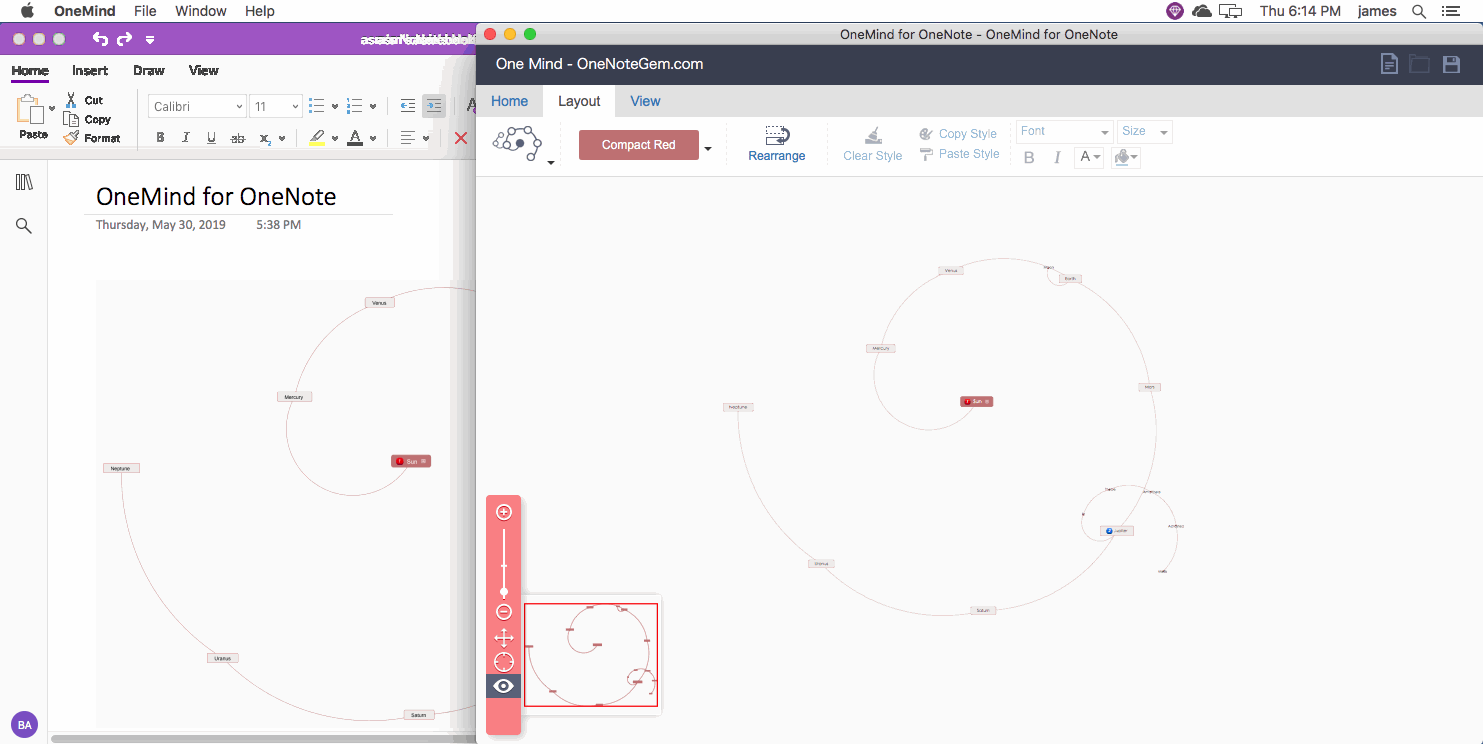Image resolution: width=1483 pixels, height=744 pixels.
Task: Click the spiral layout structure icon
Action: (x=516, y=145)
